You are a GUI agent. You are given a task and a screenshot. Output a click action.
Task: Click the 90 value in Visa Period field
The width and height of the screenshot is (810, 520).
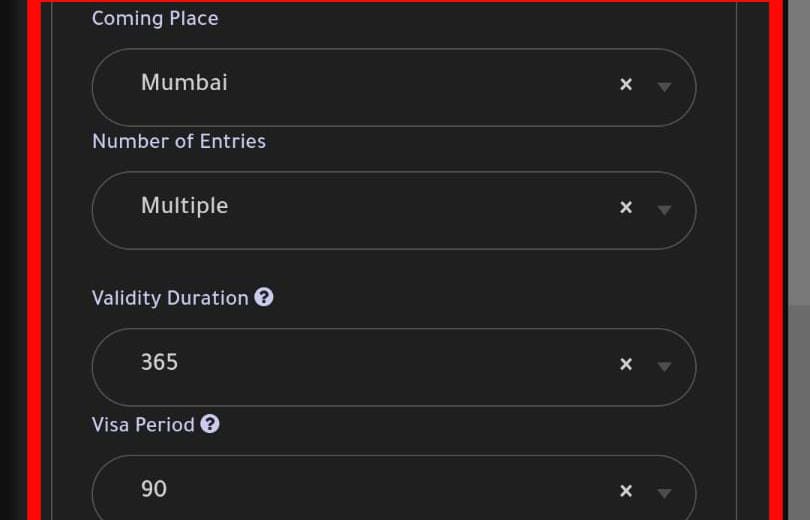pyautogui.click(x=154, y=489)
